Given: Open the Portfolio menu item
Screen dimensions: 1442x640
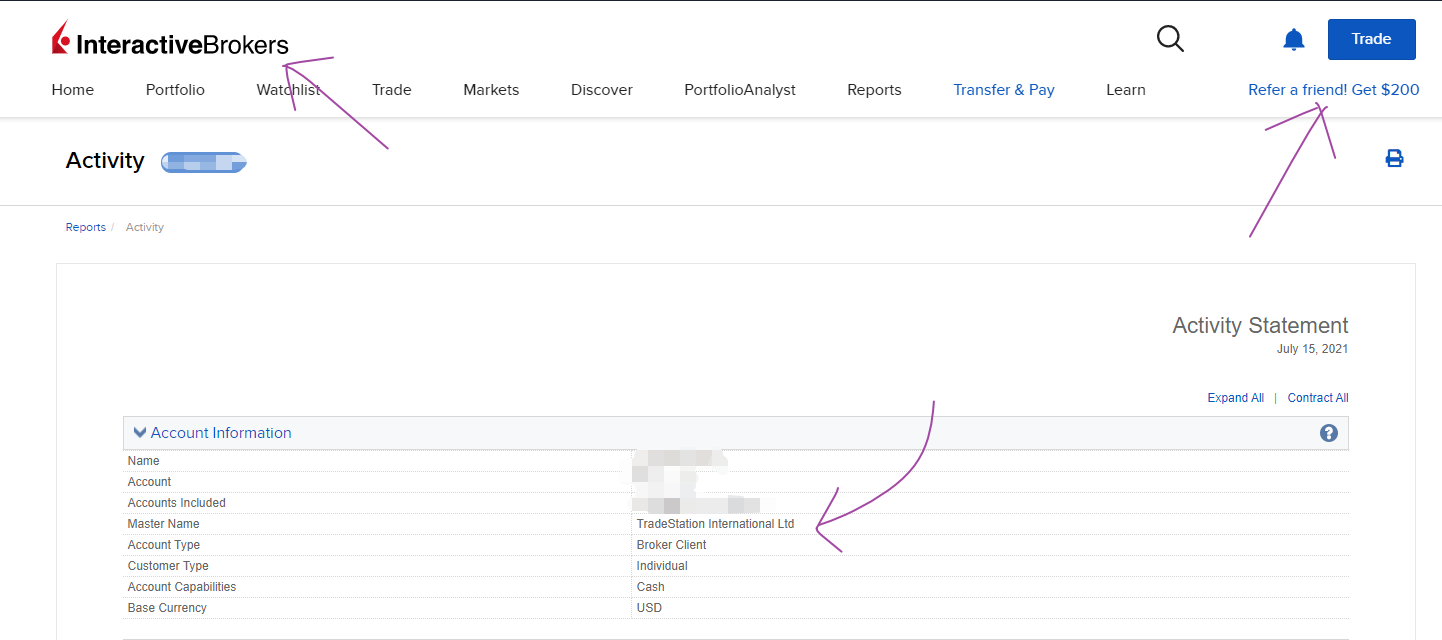Looking at the screenshot, I should click(175, 90).
